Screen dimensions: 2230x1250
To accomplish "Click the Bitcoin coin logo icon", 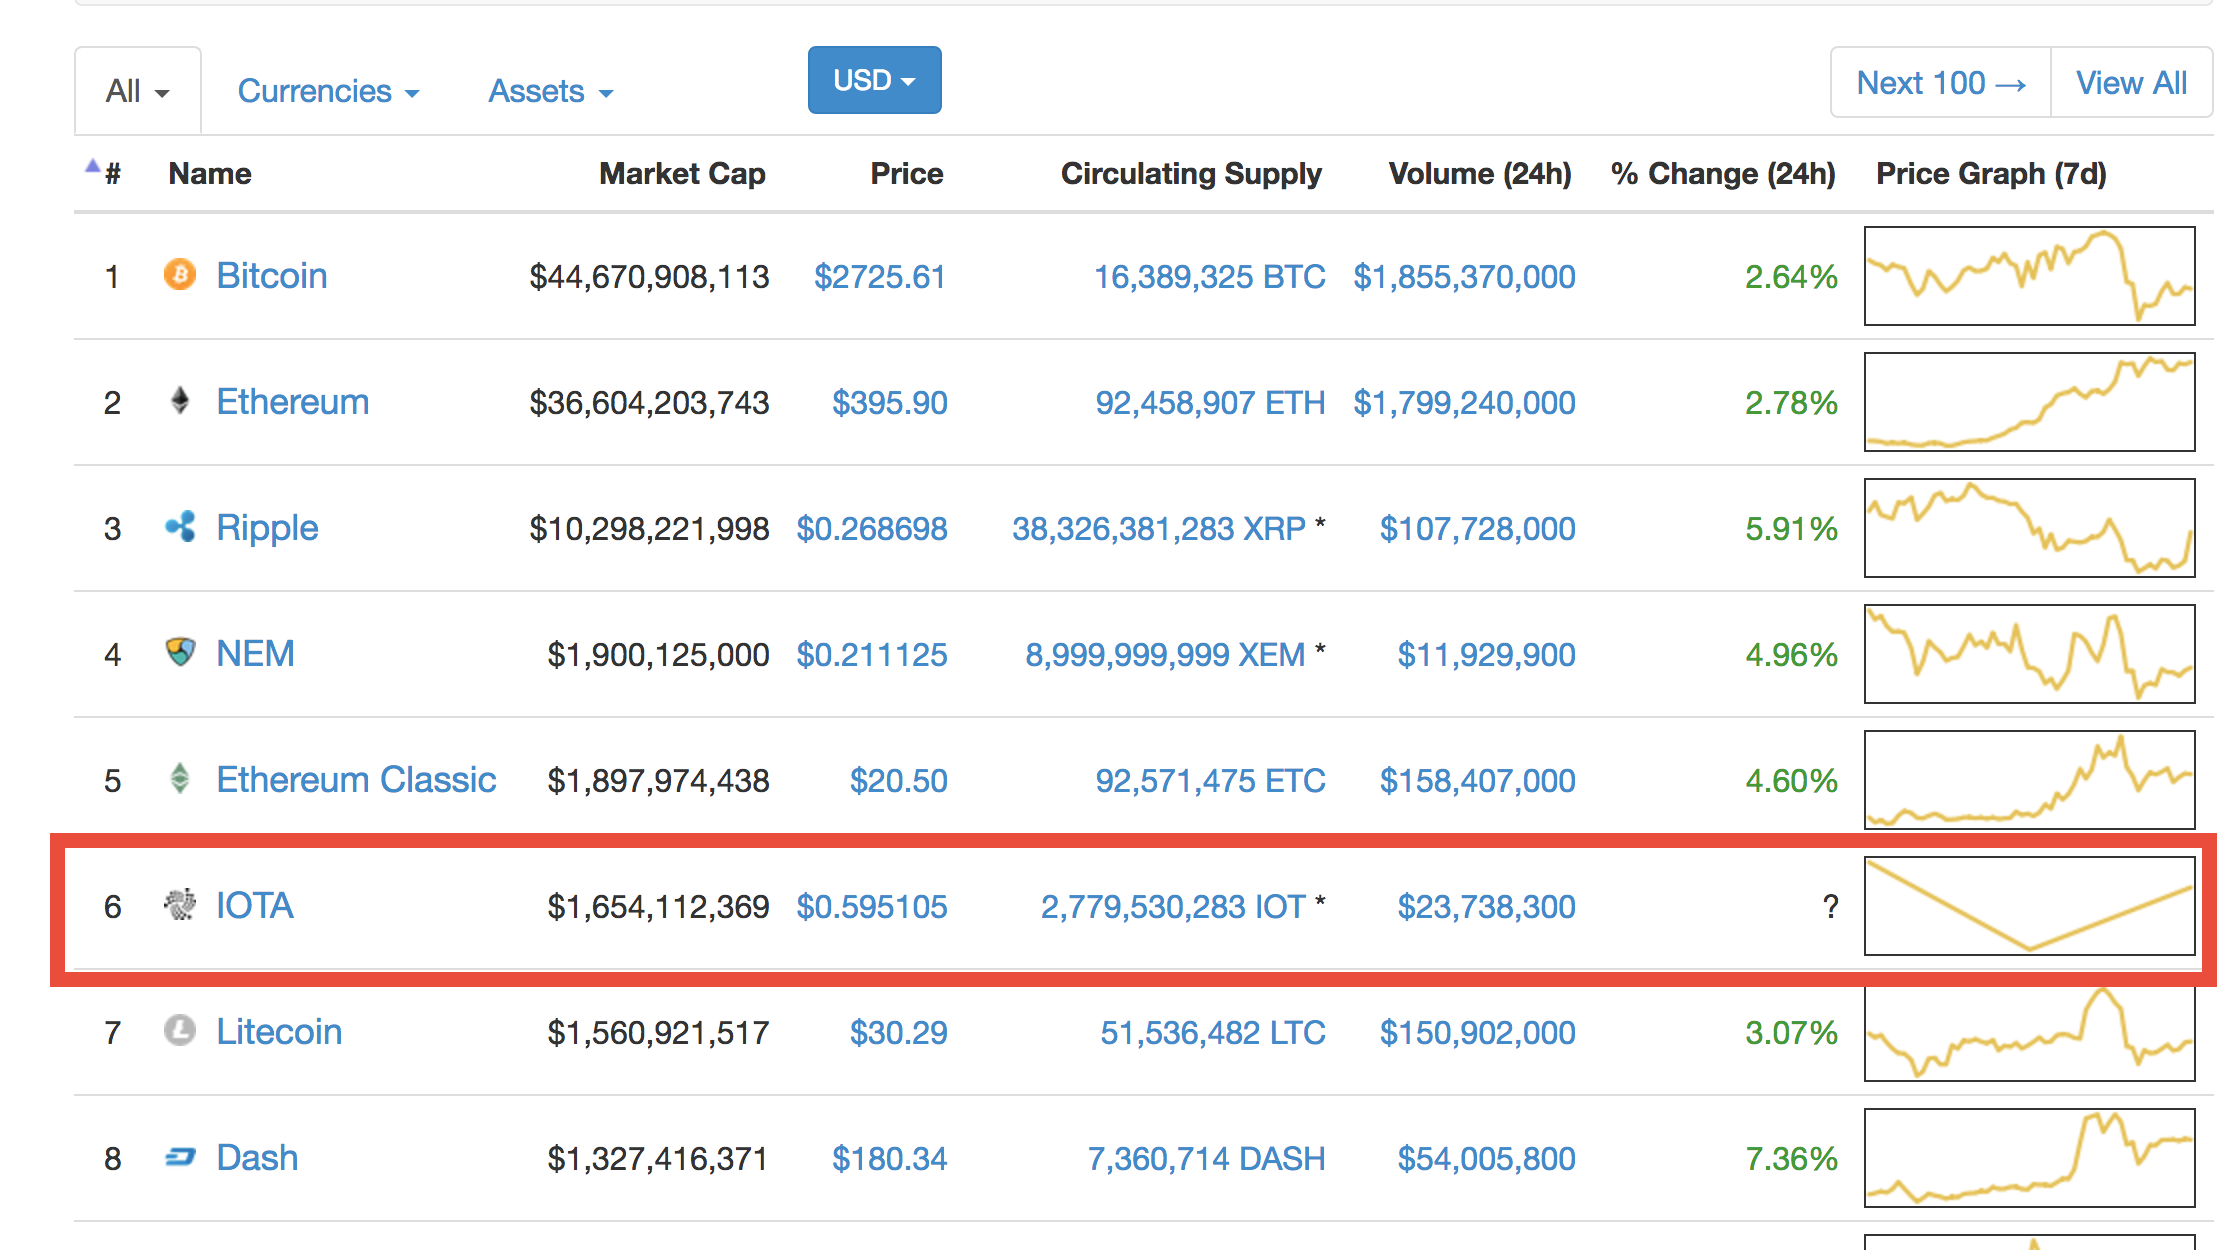I will click(x=180, y=274).
